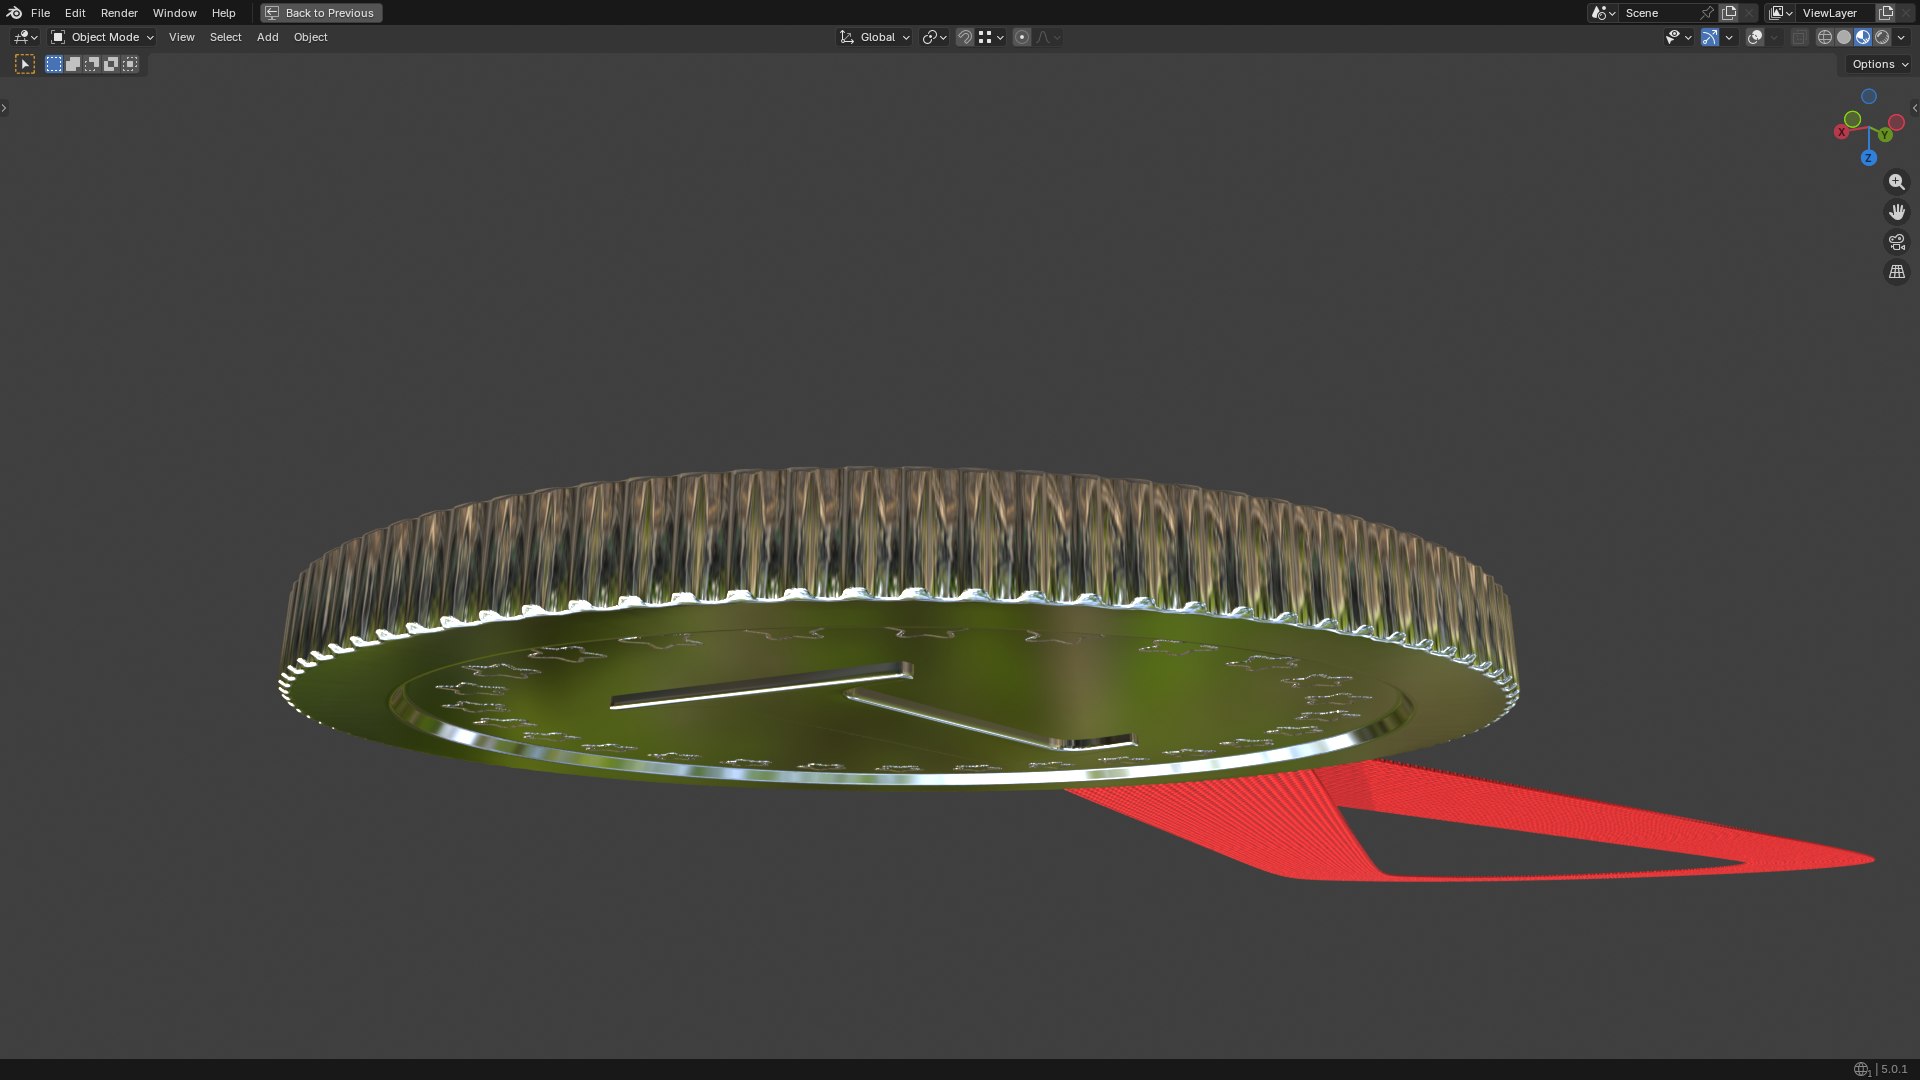Open the Options dropdown
Image resolution: width=1920 pixels, height=1080 pixels.
tap(1880, 64)
